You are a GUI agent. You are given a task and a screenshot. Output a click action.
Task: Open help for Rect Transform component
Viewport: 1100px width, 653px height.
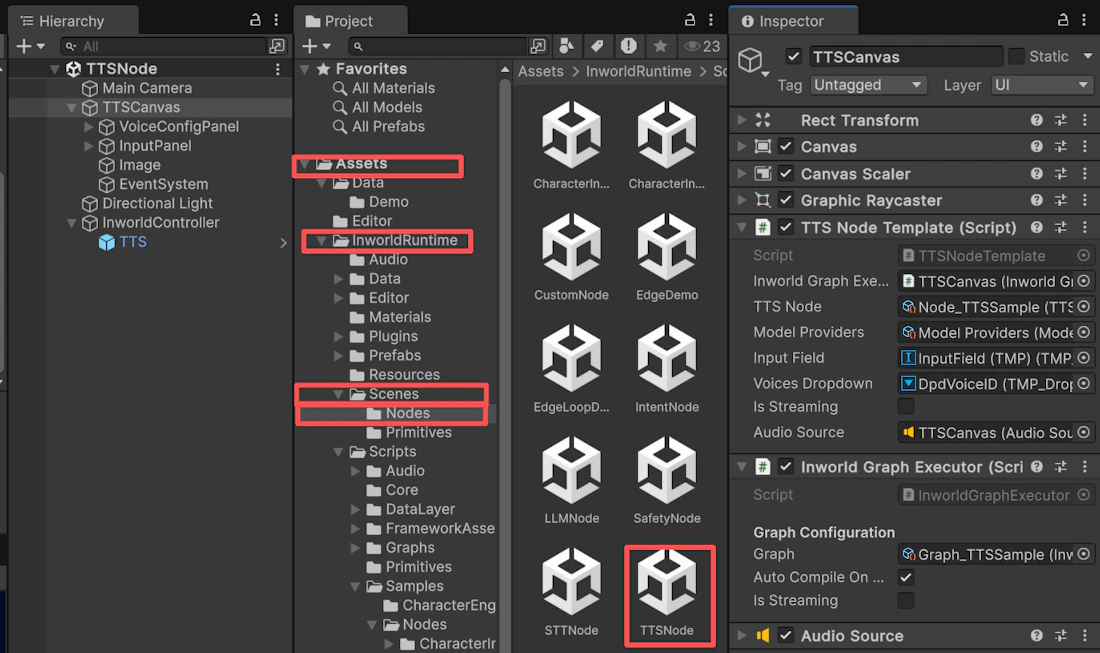[x=1036, y=120]
